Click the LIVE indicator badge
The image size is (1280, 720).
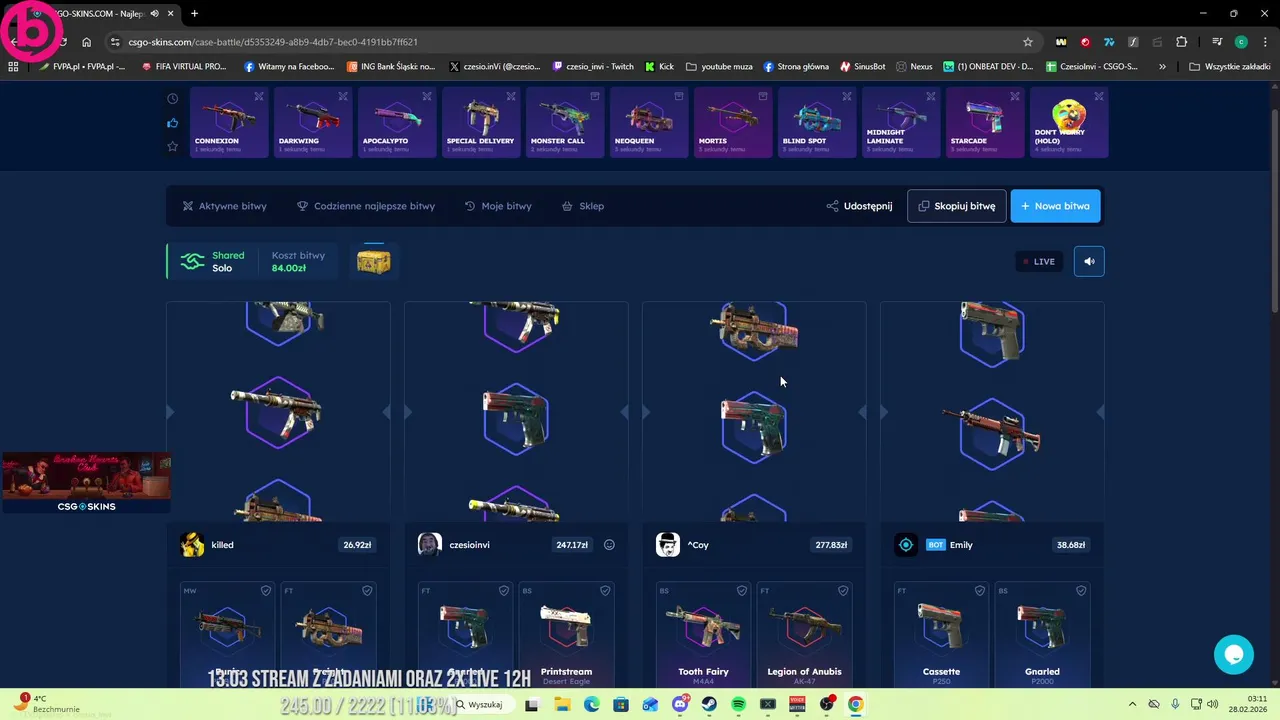1039,261
